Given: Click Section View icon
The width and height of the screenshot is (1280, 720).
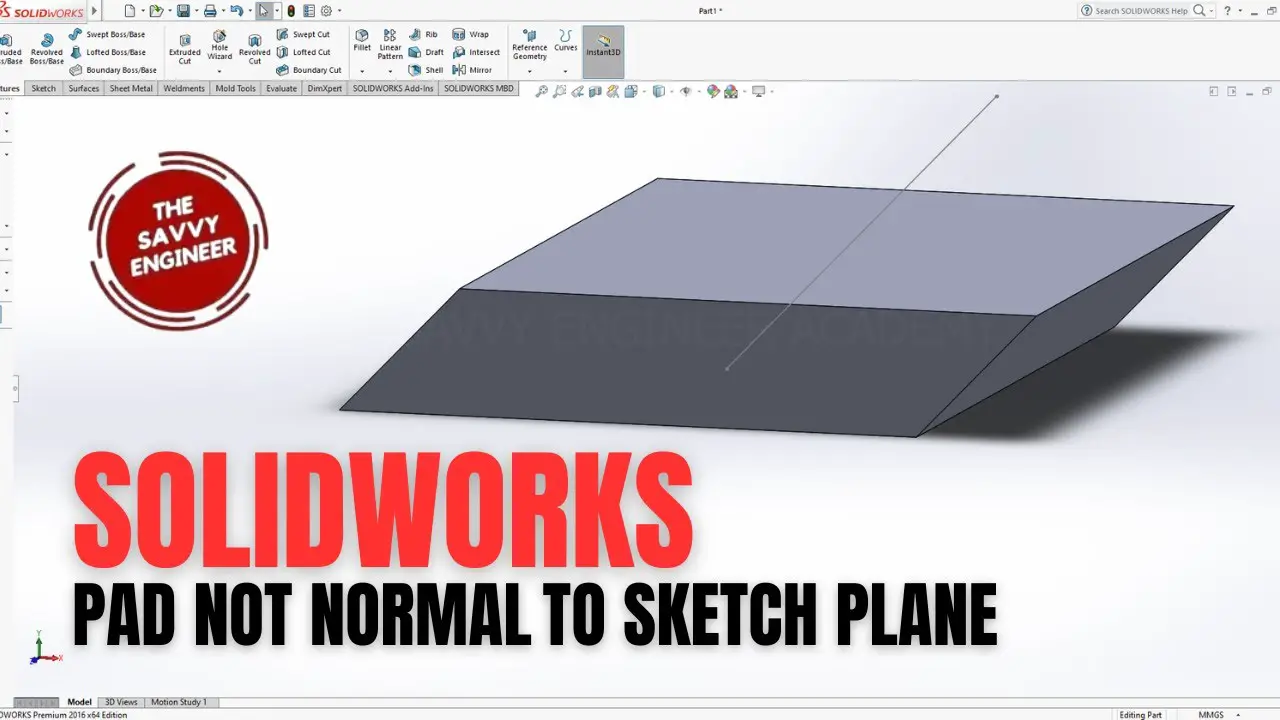Looking at the screenshot, I should click(x=595, y=91).
